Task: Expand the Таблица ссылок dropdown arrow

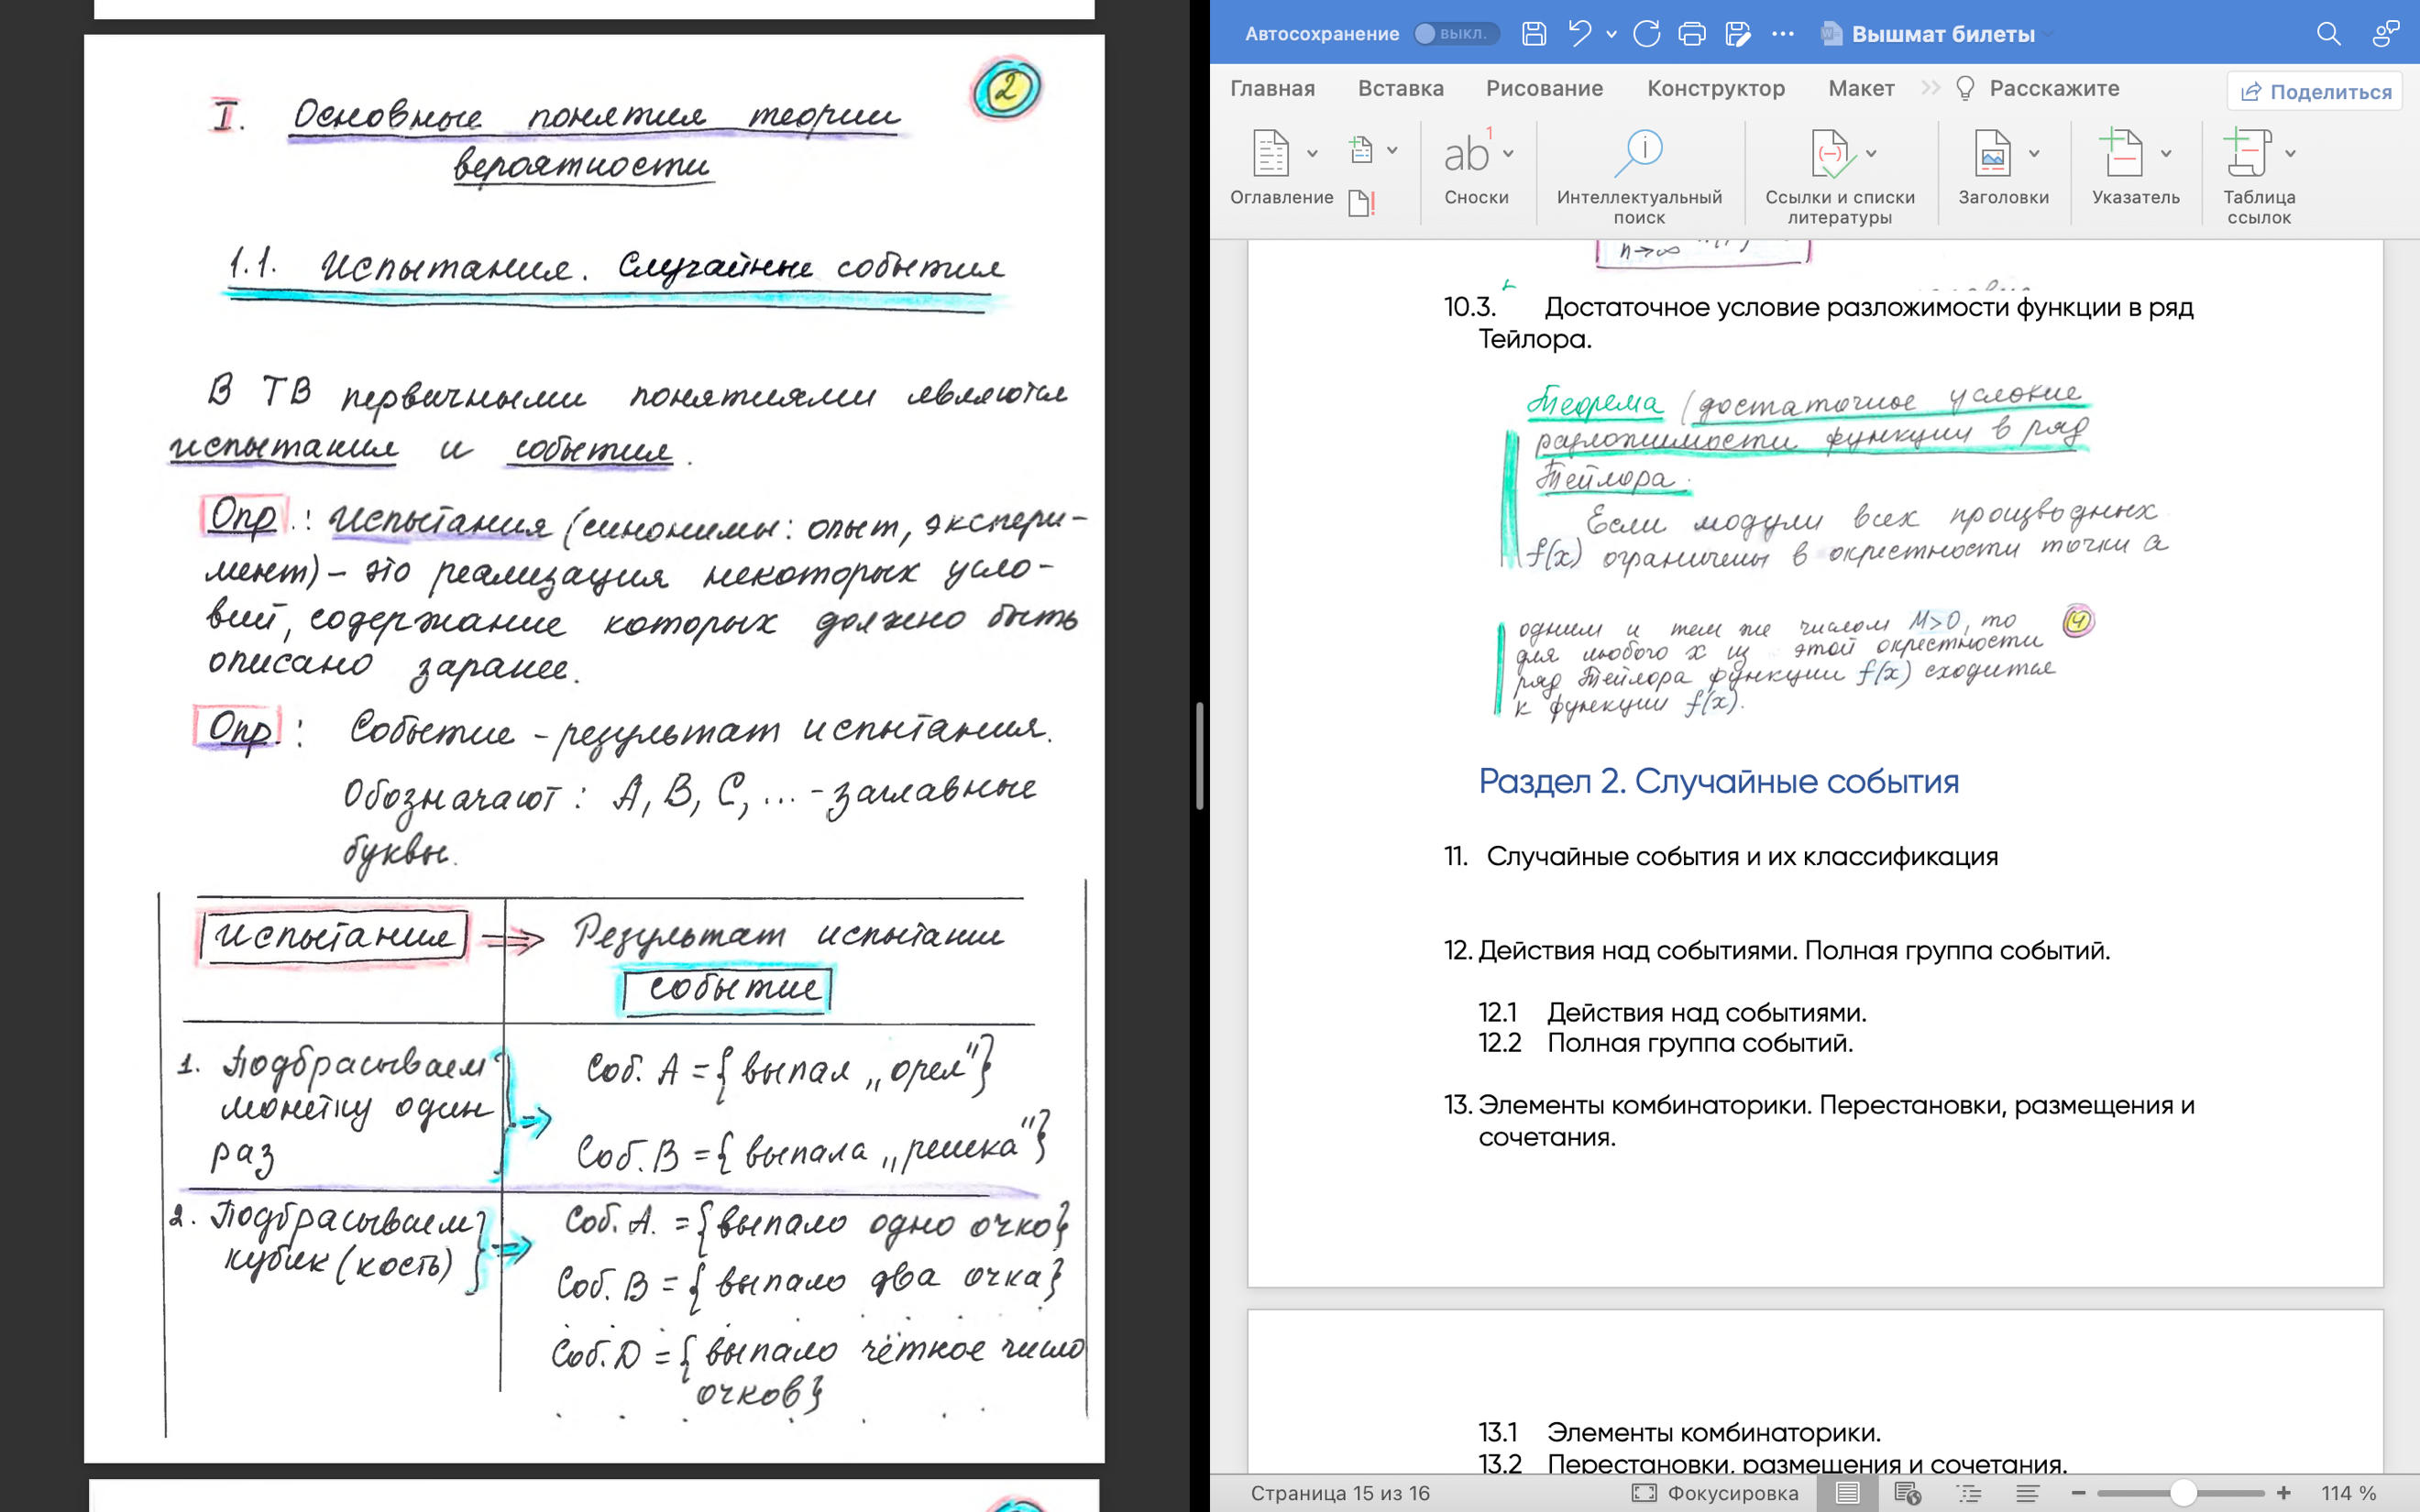Action: [x=2291, y=153]
